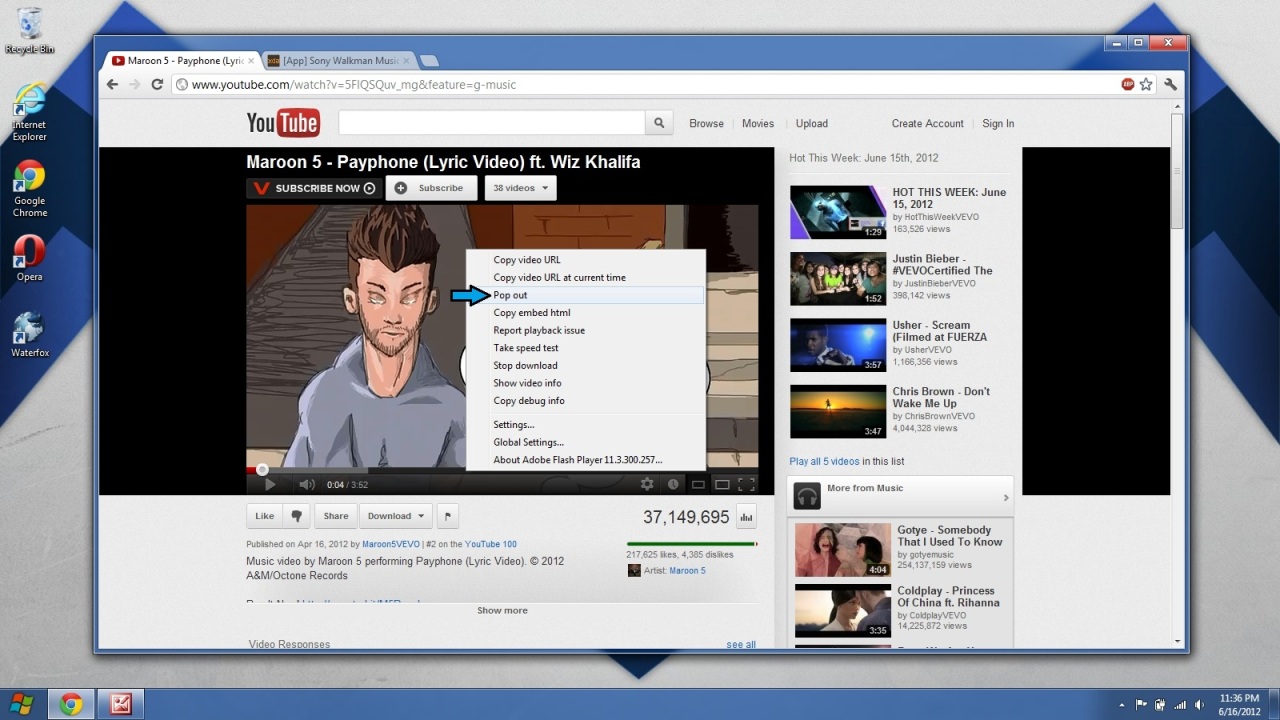Open the Browse link in header
This screenshot has height=720, width=1280.
pyautogui.click(x=706, y=124)
